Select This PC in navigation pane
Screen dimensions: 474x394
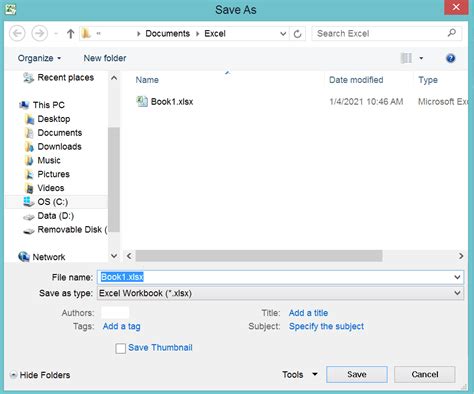coord(49,105)
